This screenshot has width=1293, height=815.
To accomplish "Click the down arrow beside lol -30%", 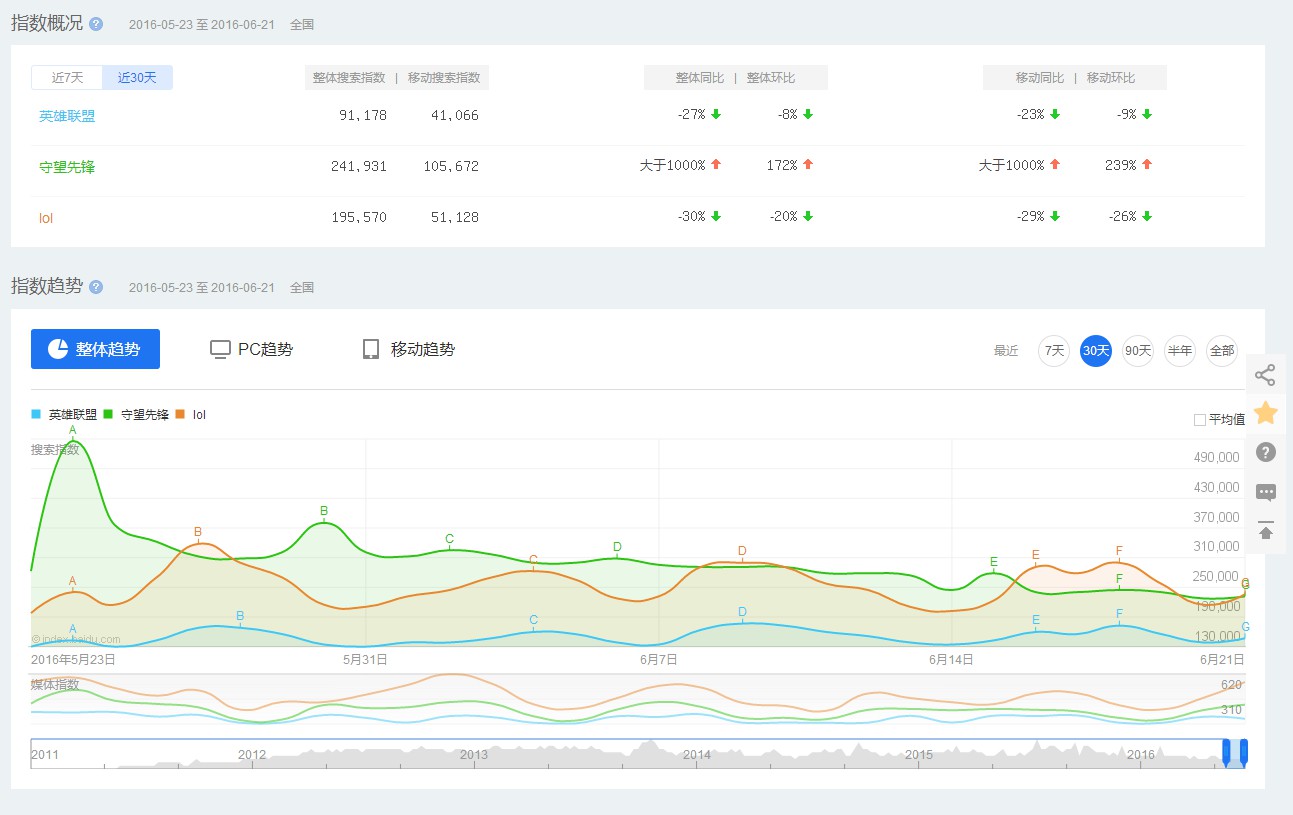I will click(x=716, y=216).
